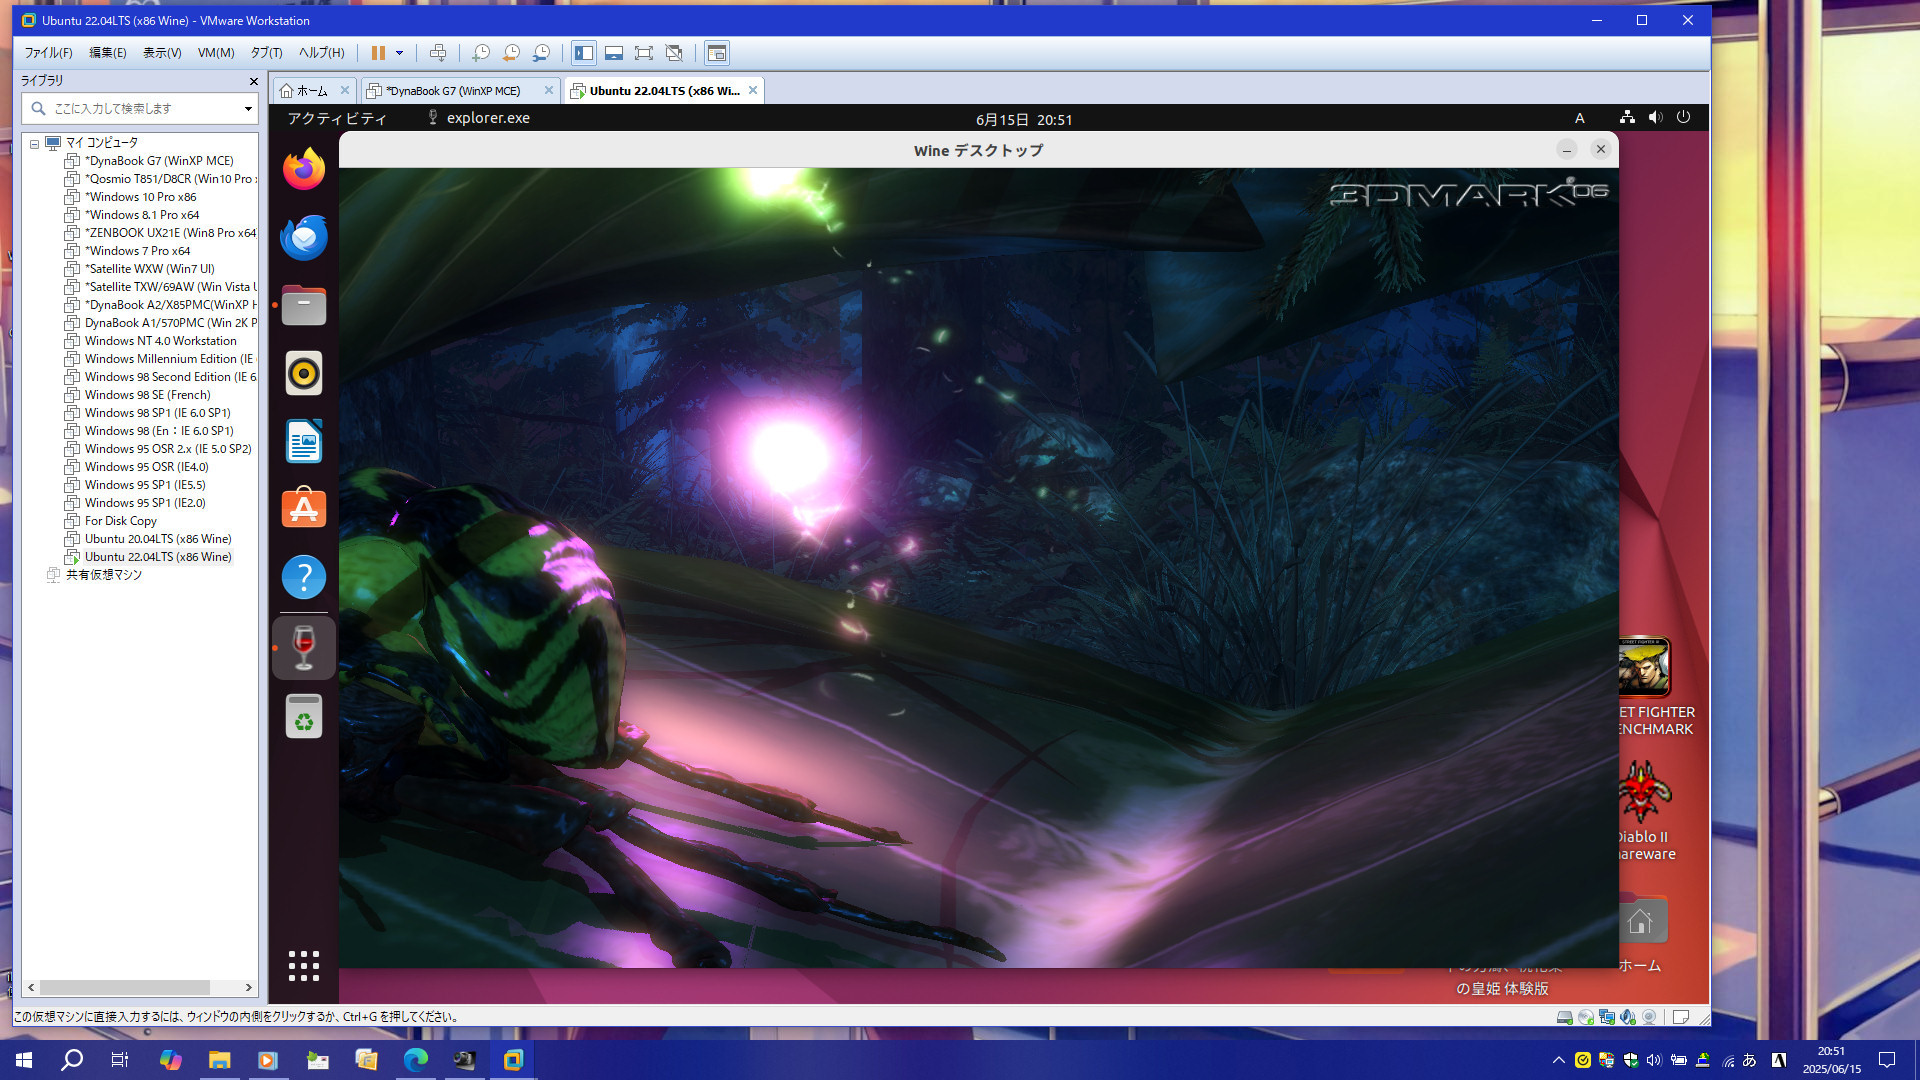Take a snapshot of this virtual machine

click(481, 53)
